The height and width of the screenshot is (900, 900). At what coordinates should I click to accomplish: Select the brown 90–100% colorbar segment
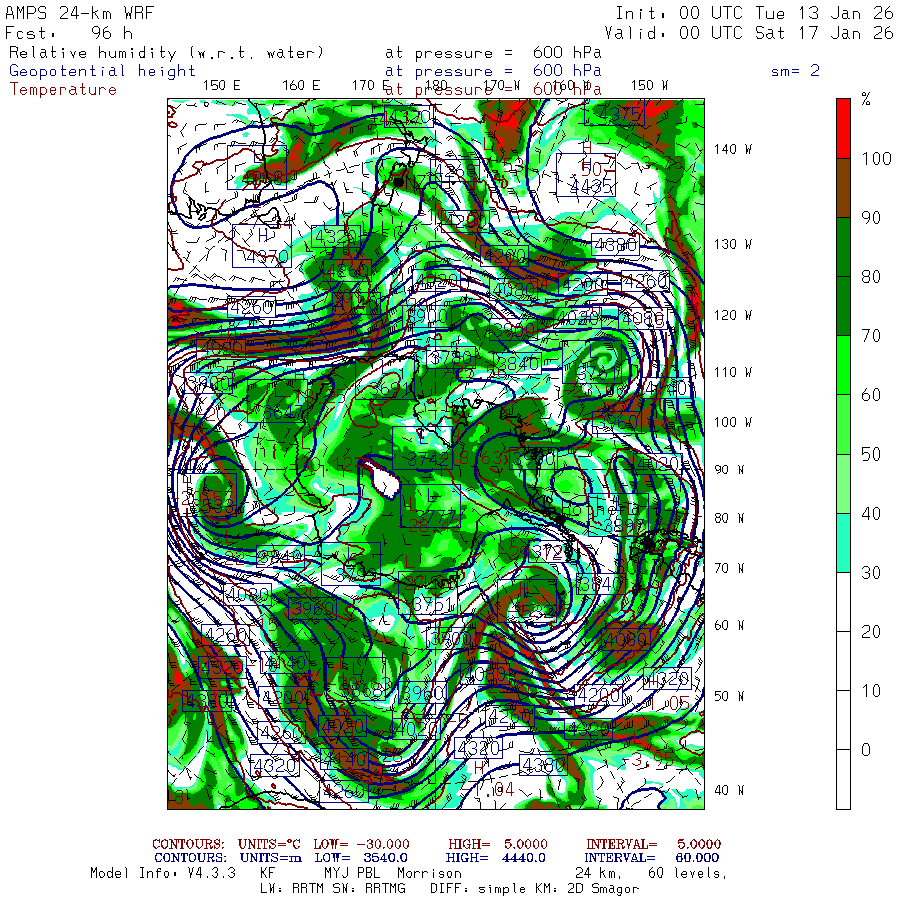(843, 188)
